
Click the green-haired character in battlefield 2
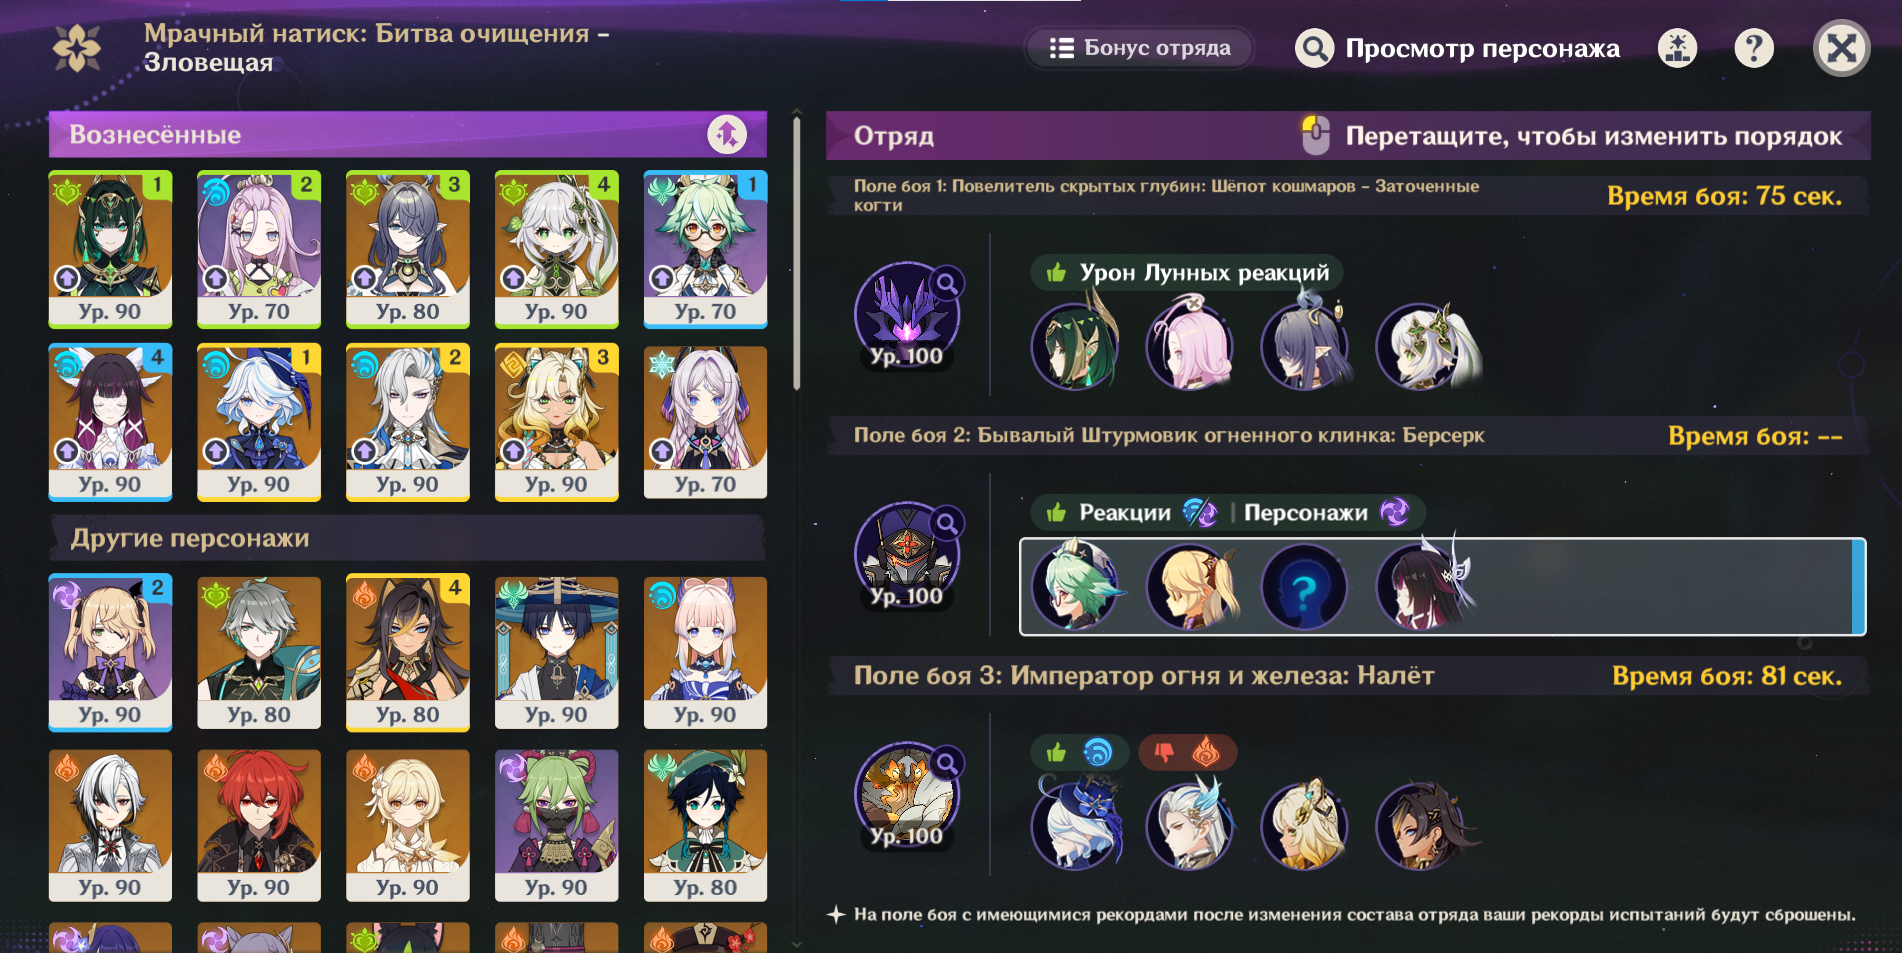pyautogui.click(x=1076, y=586)
